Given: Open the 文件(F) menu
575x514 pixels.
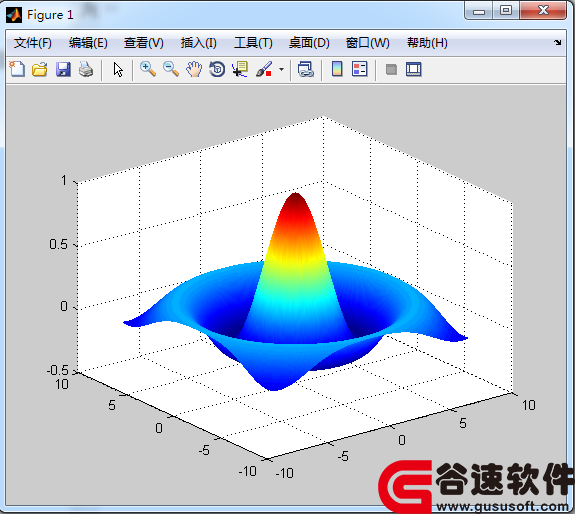Looking at the screenshot, I should pyautogui.click(x=33, y=43).
